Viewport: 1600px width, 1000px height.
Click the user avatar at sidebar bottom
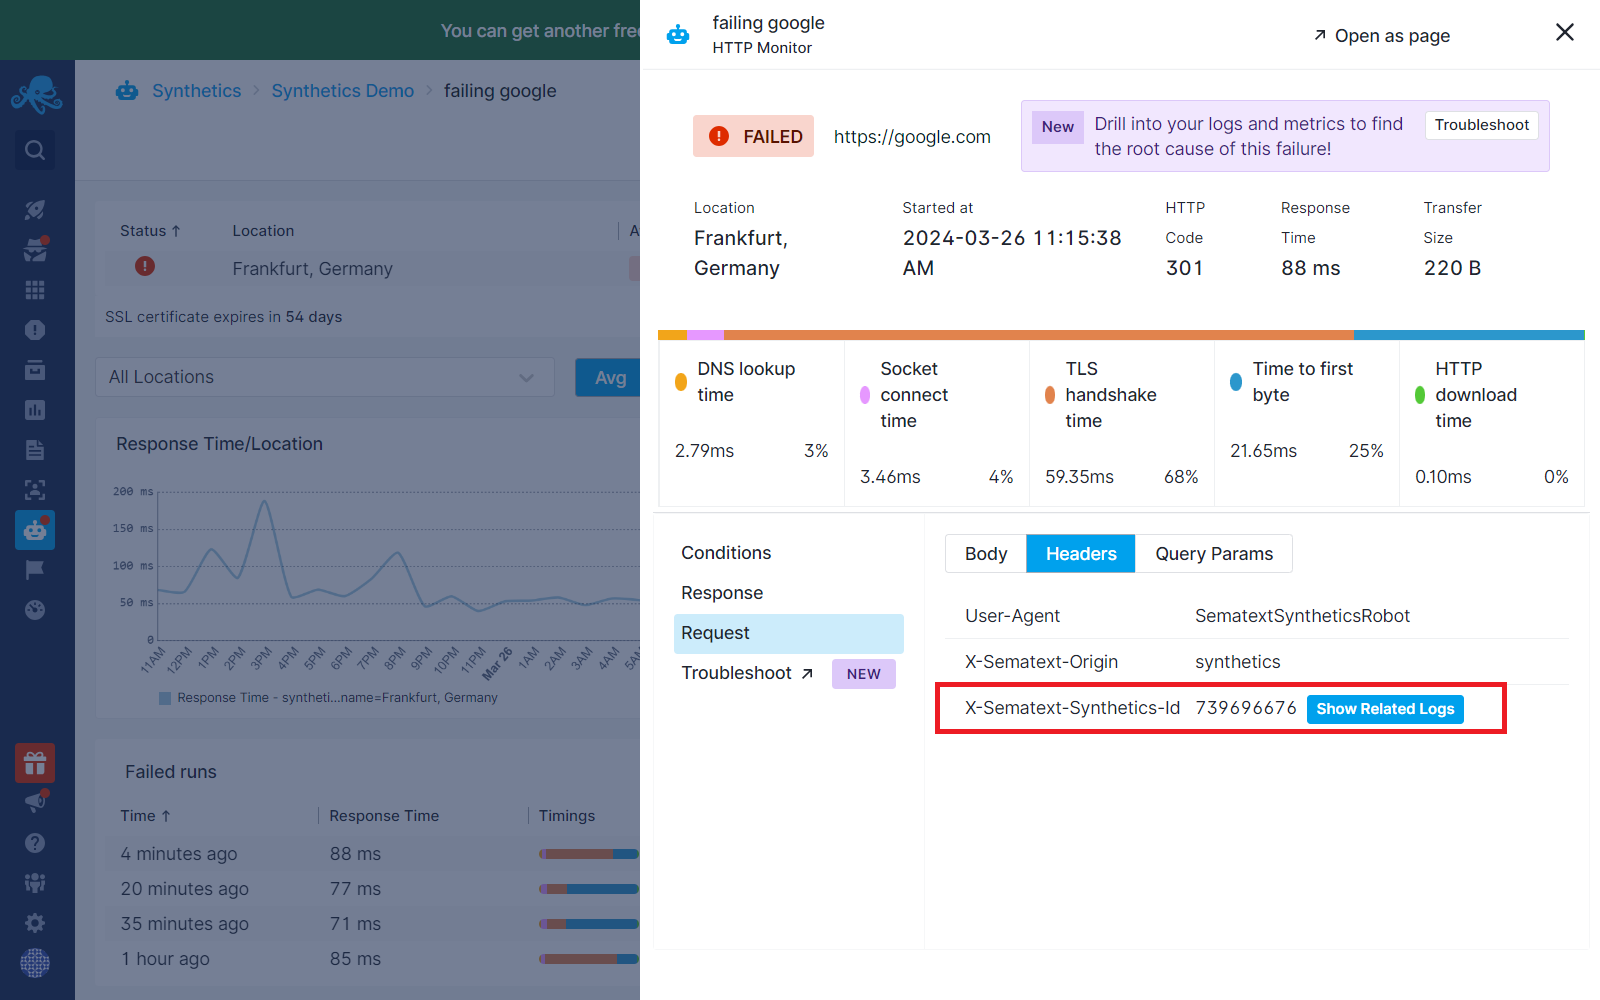pyautogui.click(x=35, y=963)
